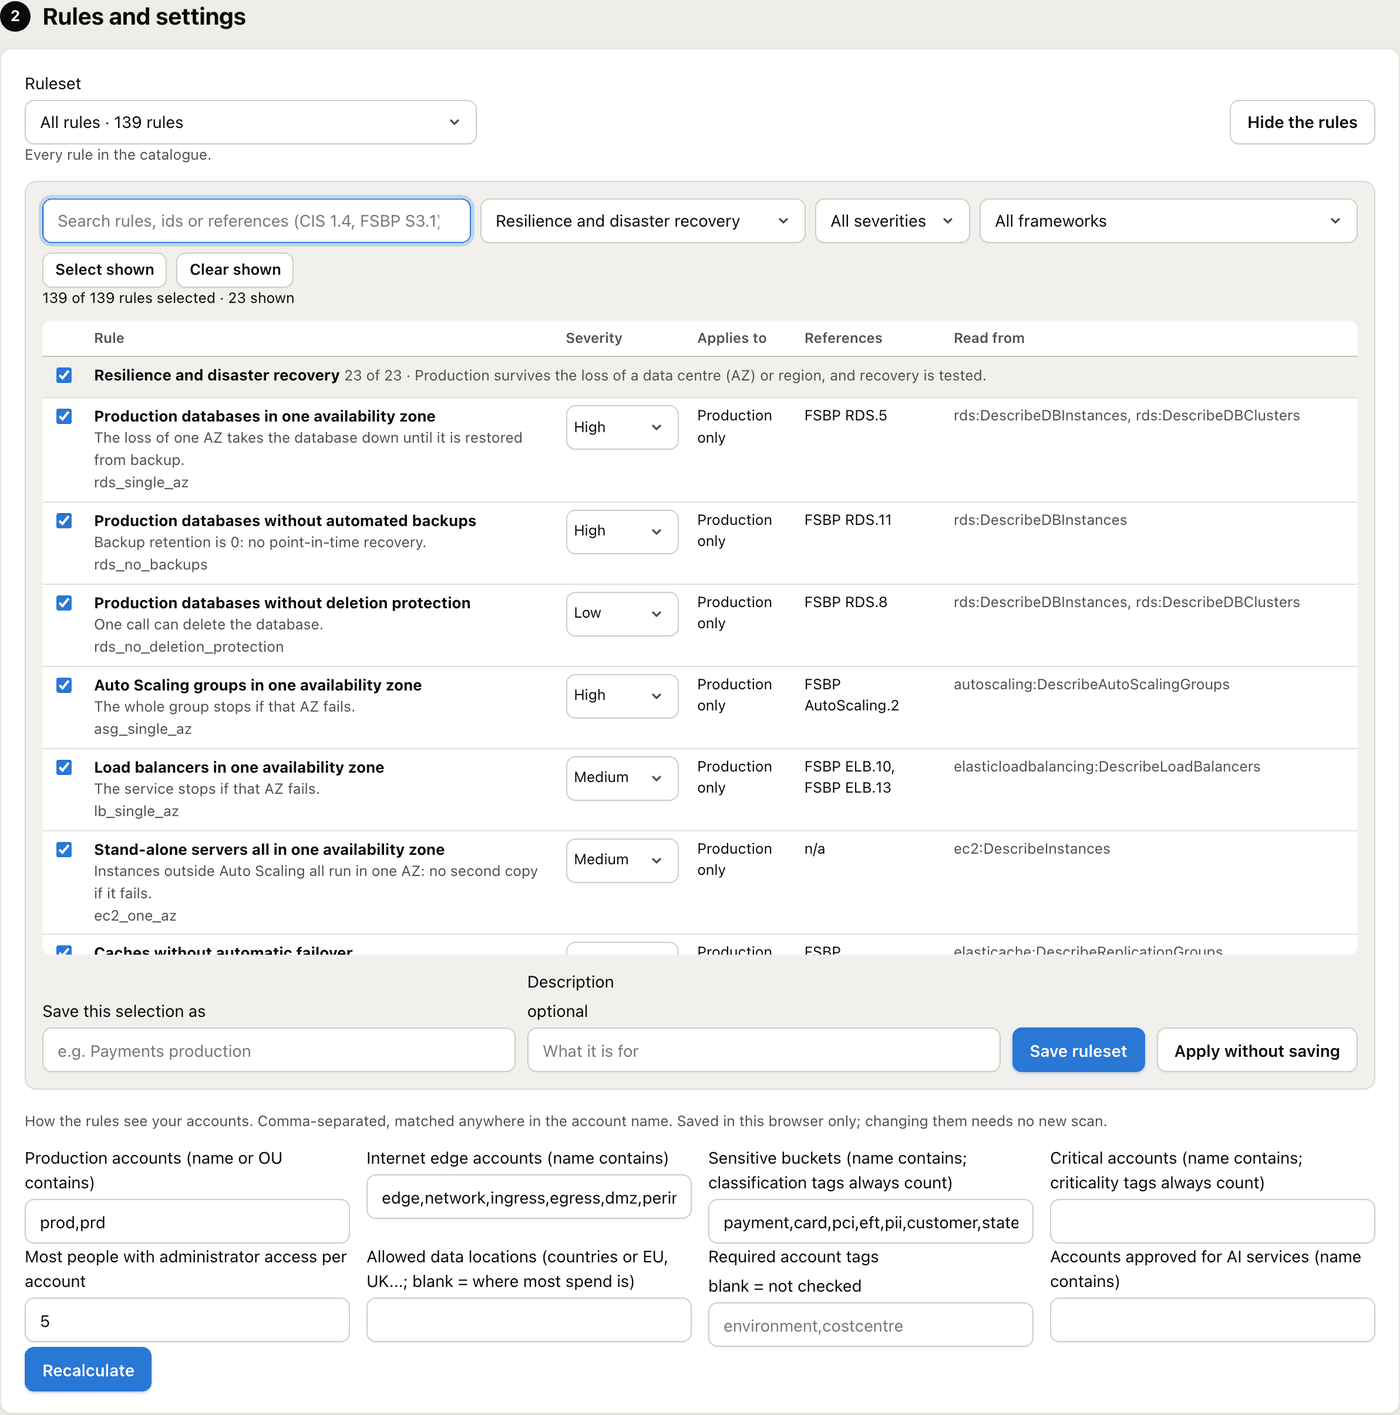Click the ec2:DescribeInstances text
The width and height of the screenshot is (1400, 1415).
(1032, 849)
